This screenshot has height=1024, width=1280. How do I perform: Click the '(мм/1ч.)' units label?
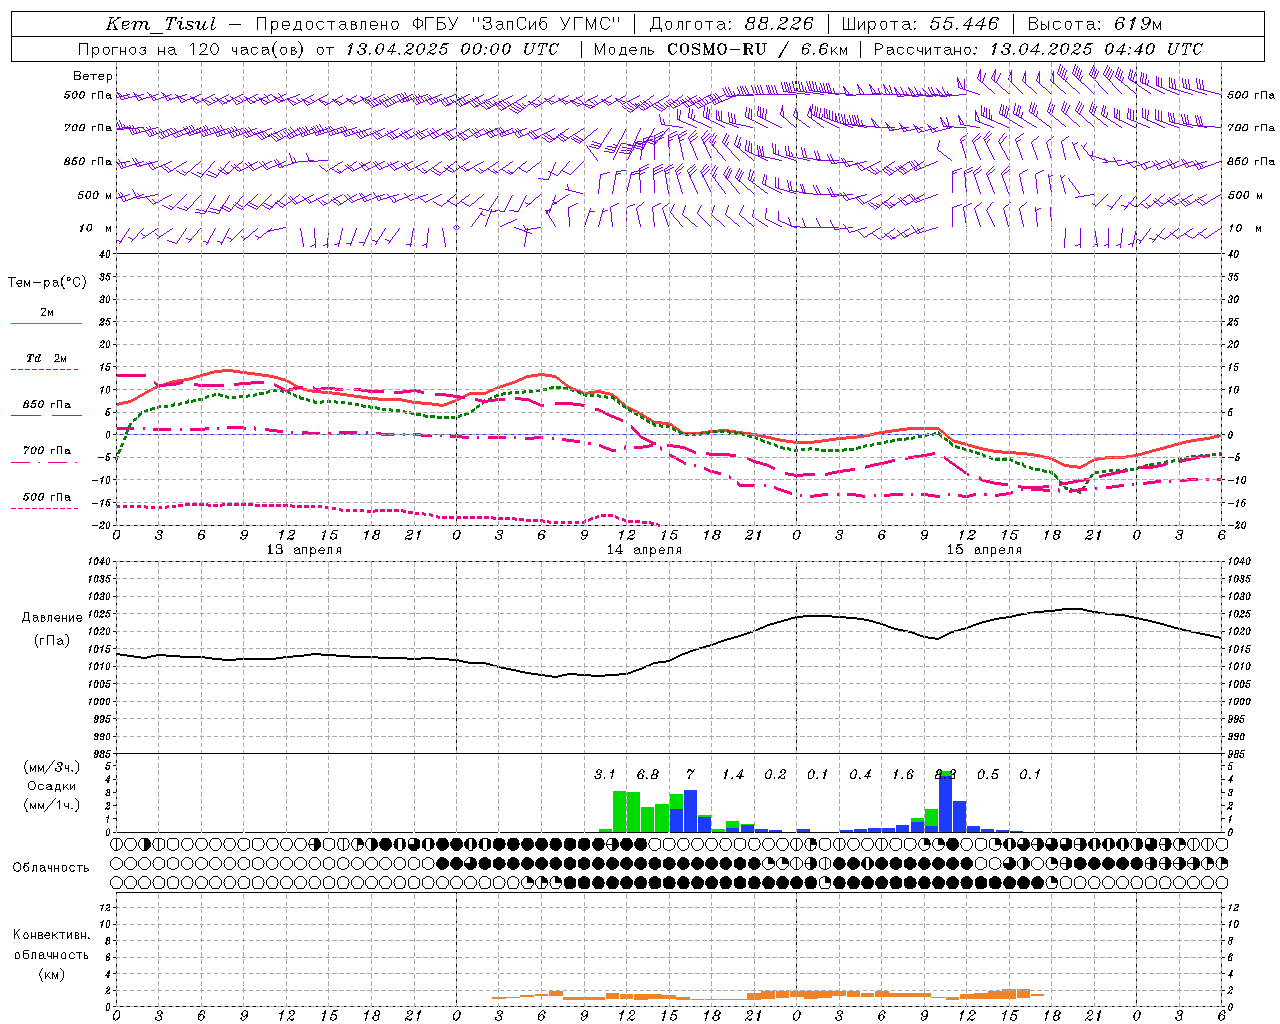[52, 805]
